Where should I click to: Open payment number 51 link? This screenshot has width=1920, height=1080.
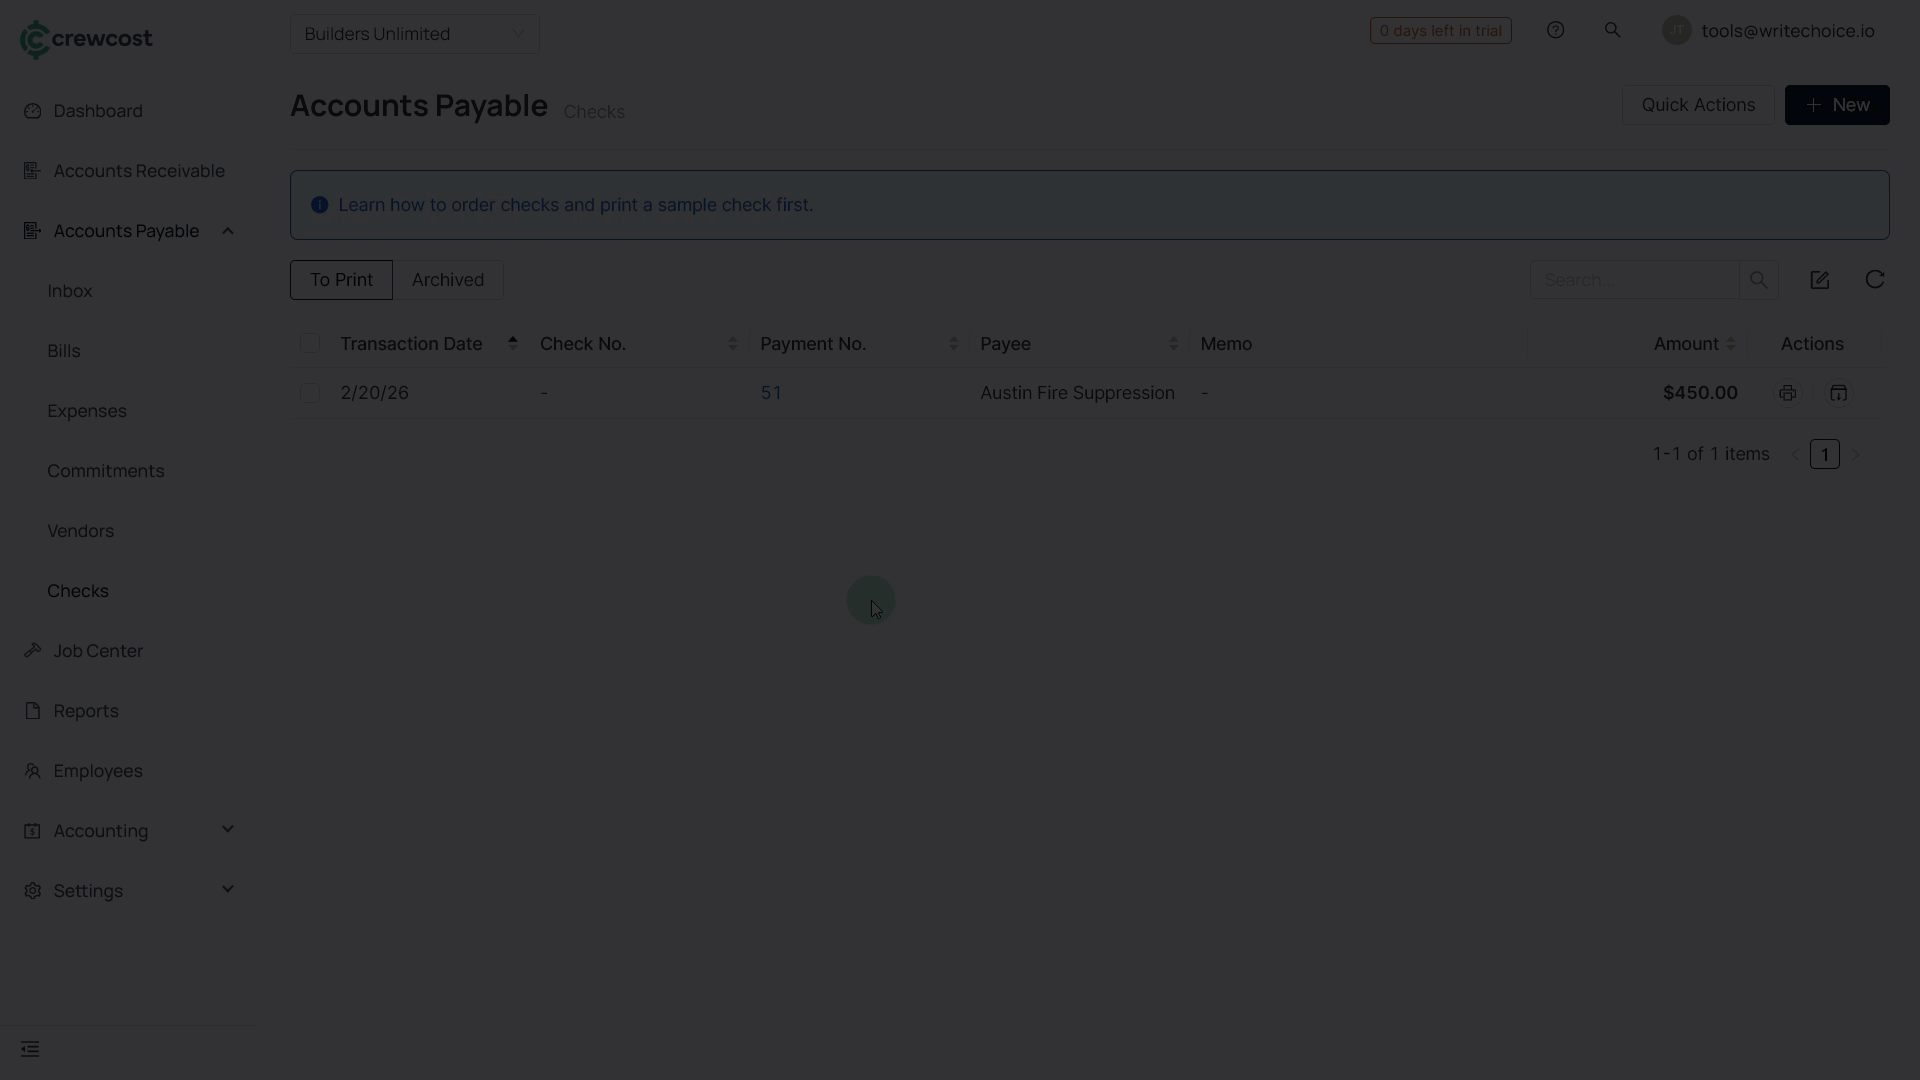pos(770,393)
